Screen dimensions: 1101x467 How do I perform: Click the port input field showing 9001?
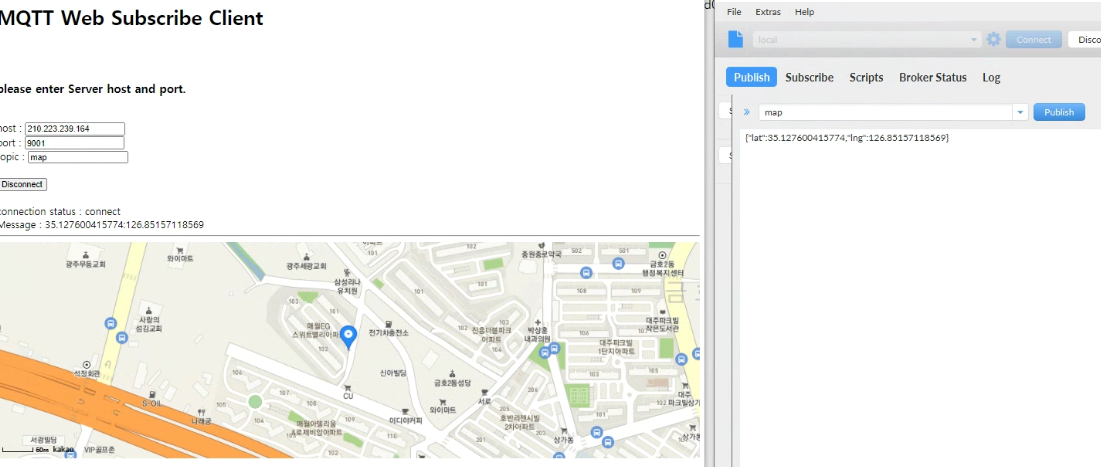(74, 143)
